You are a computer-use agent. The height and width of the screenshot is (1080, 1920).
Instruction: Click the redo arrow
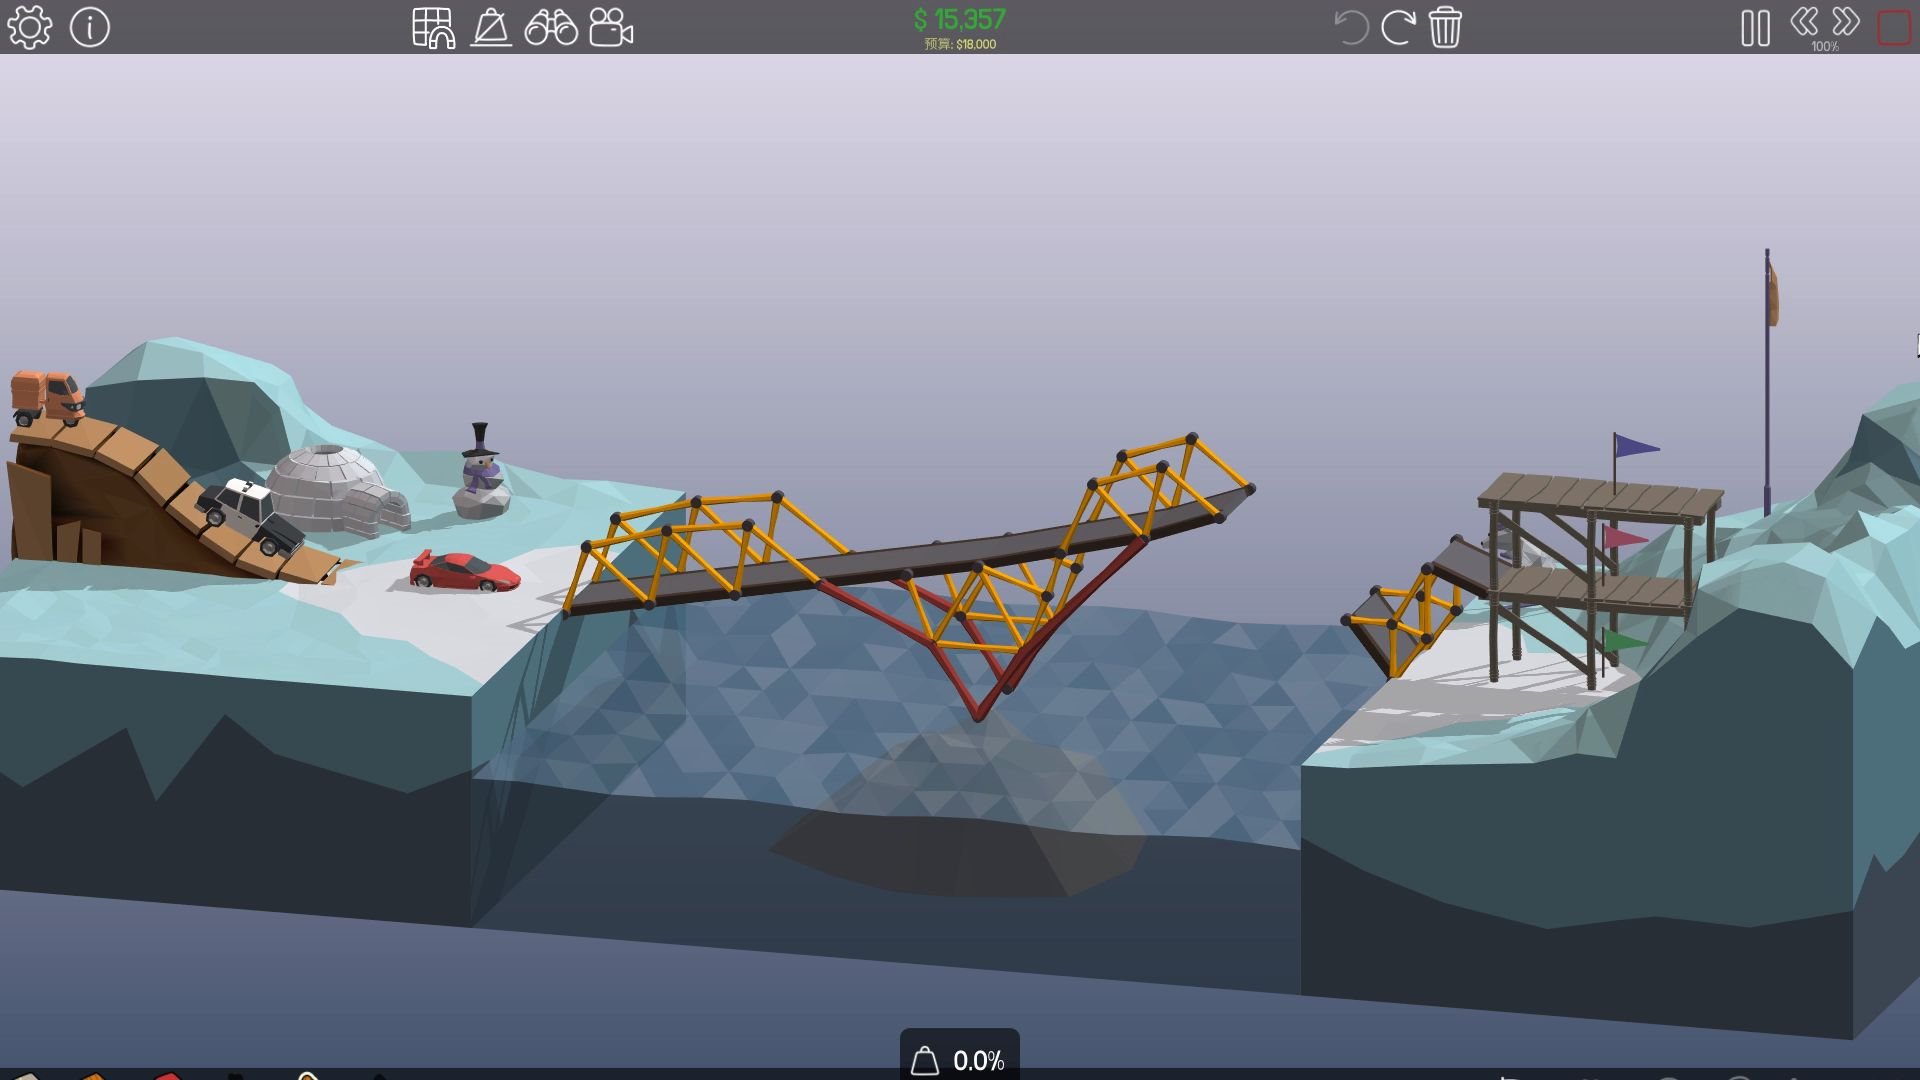(1397, 27)
